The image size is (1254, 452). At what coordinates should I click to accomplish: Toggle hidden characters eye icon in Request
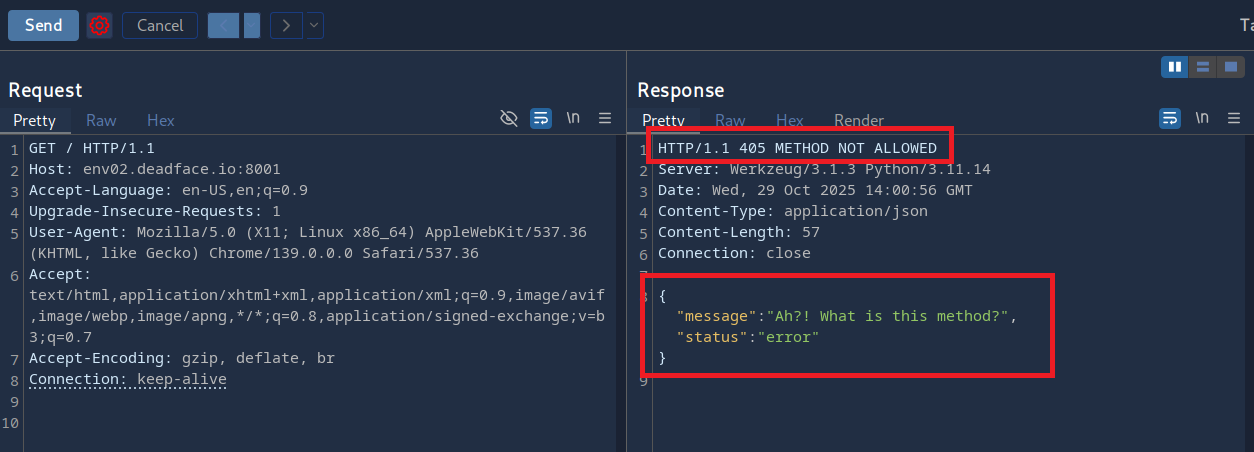[509, 118]
